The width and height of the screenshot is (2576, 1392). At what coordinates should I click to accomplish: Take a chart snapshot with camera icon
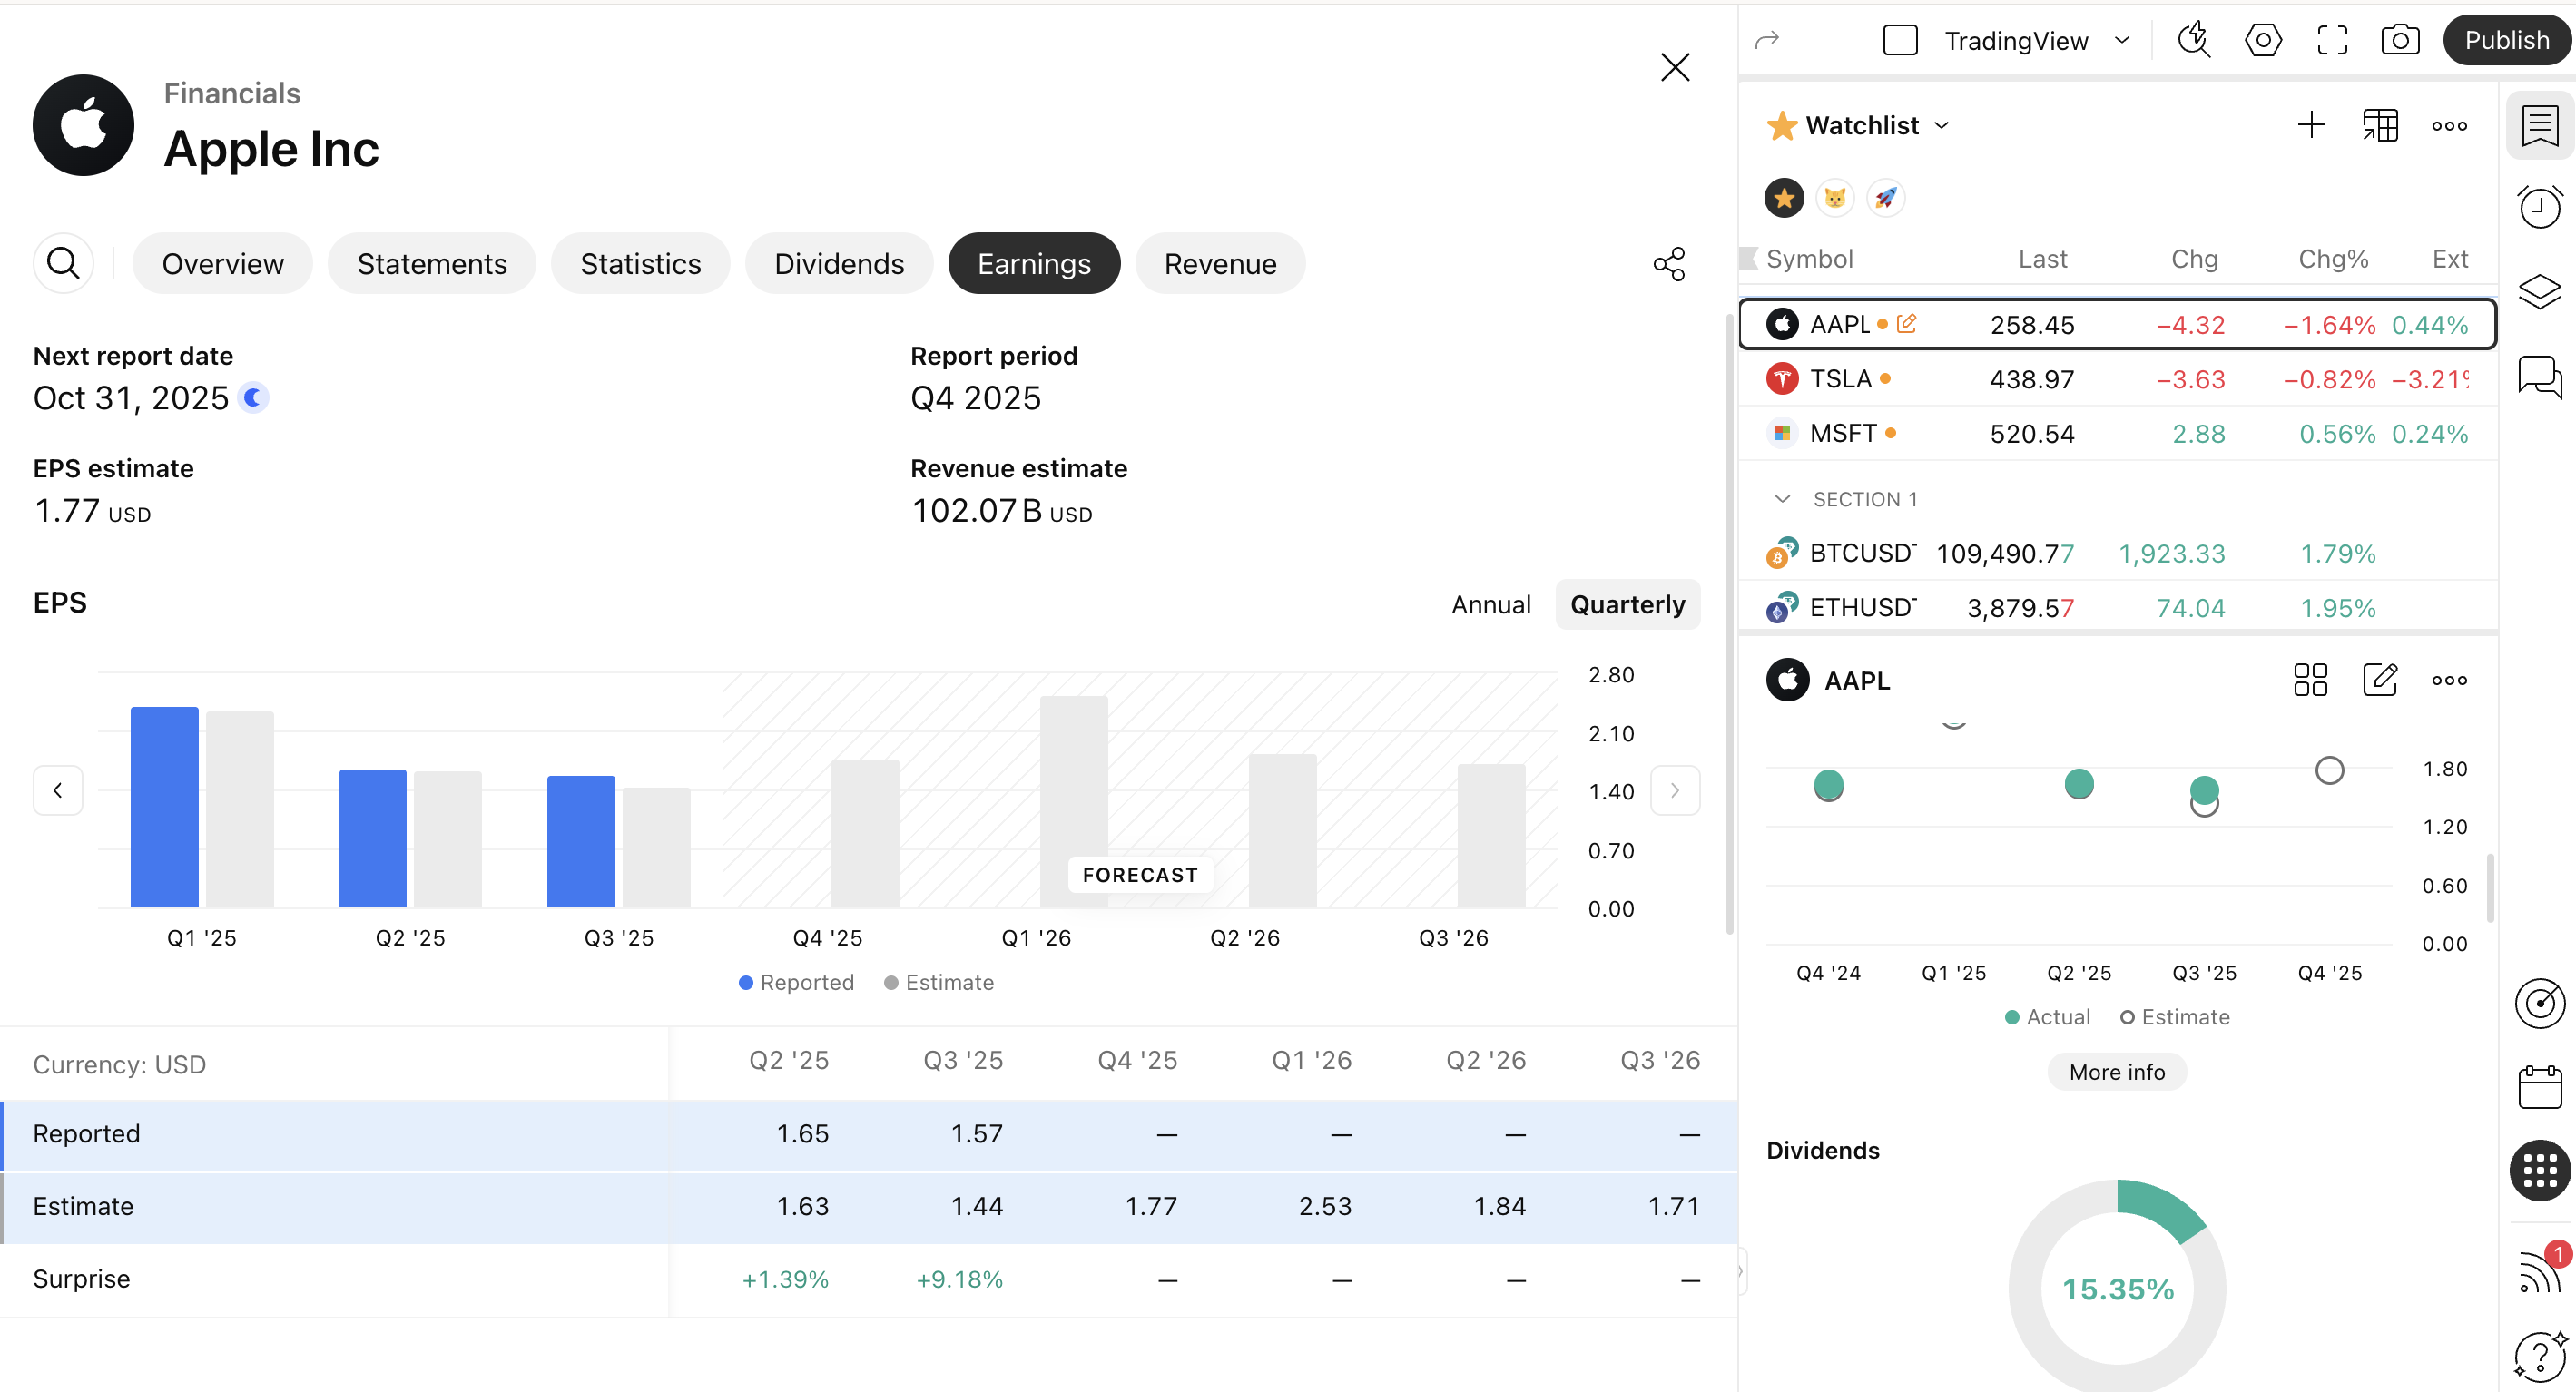click(2399, 40)
